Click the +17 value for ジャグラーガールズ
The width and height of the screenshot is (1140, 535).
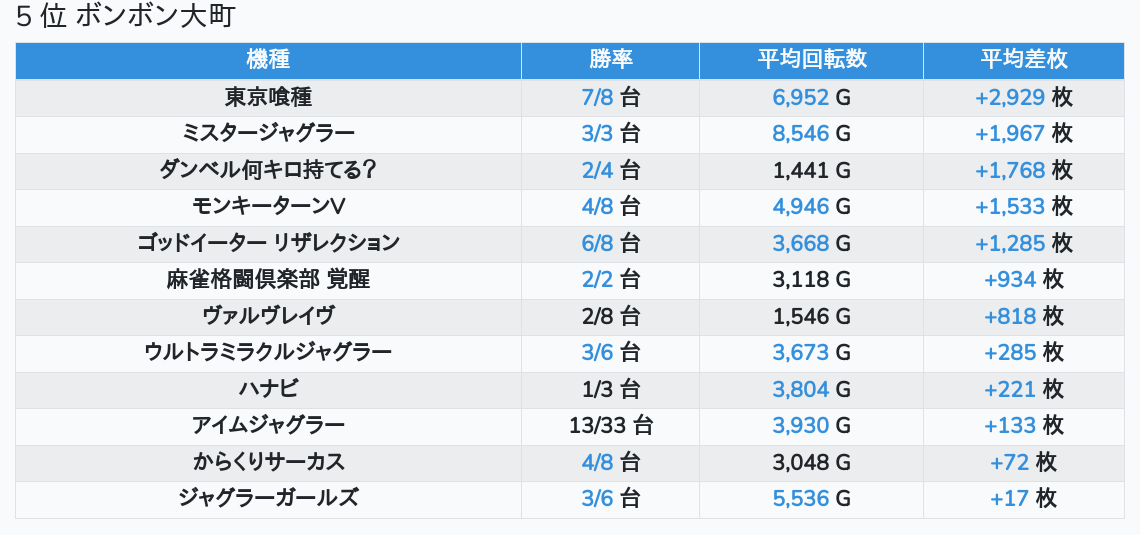(x=1010, y=499)
